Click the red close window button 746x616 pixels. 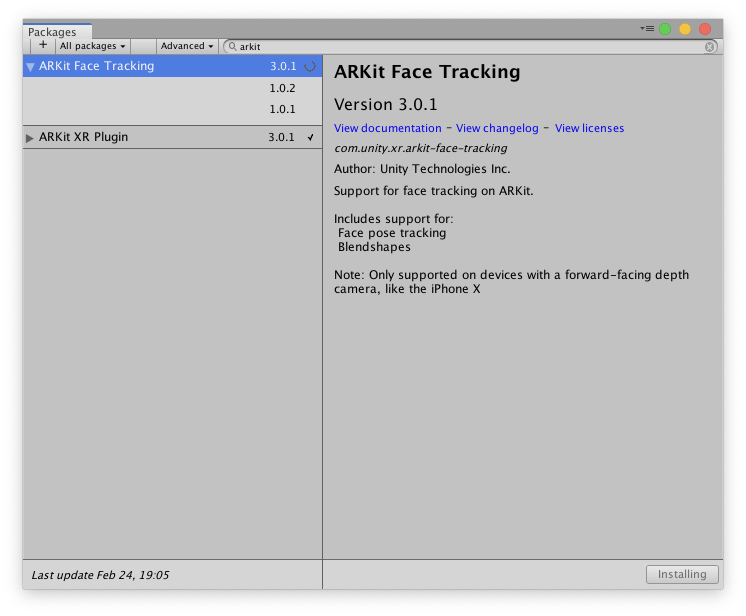705,29
